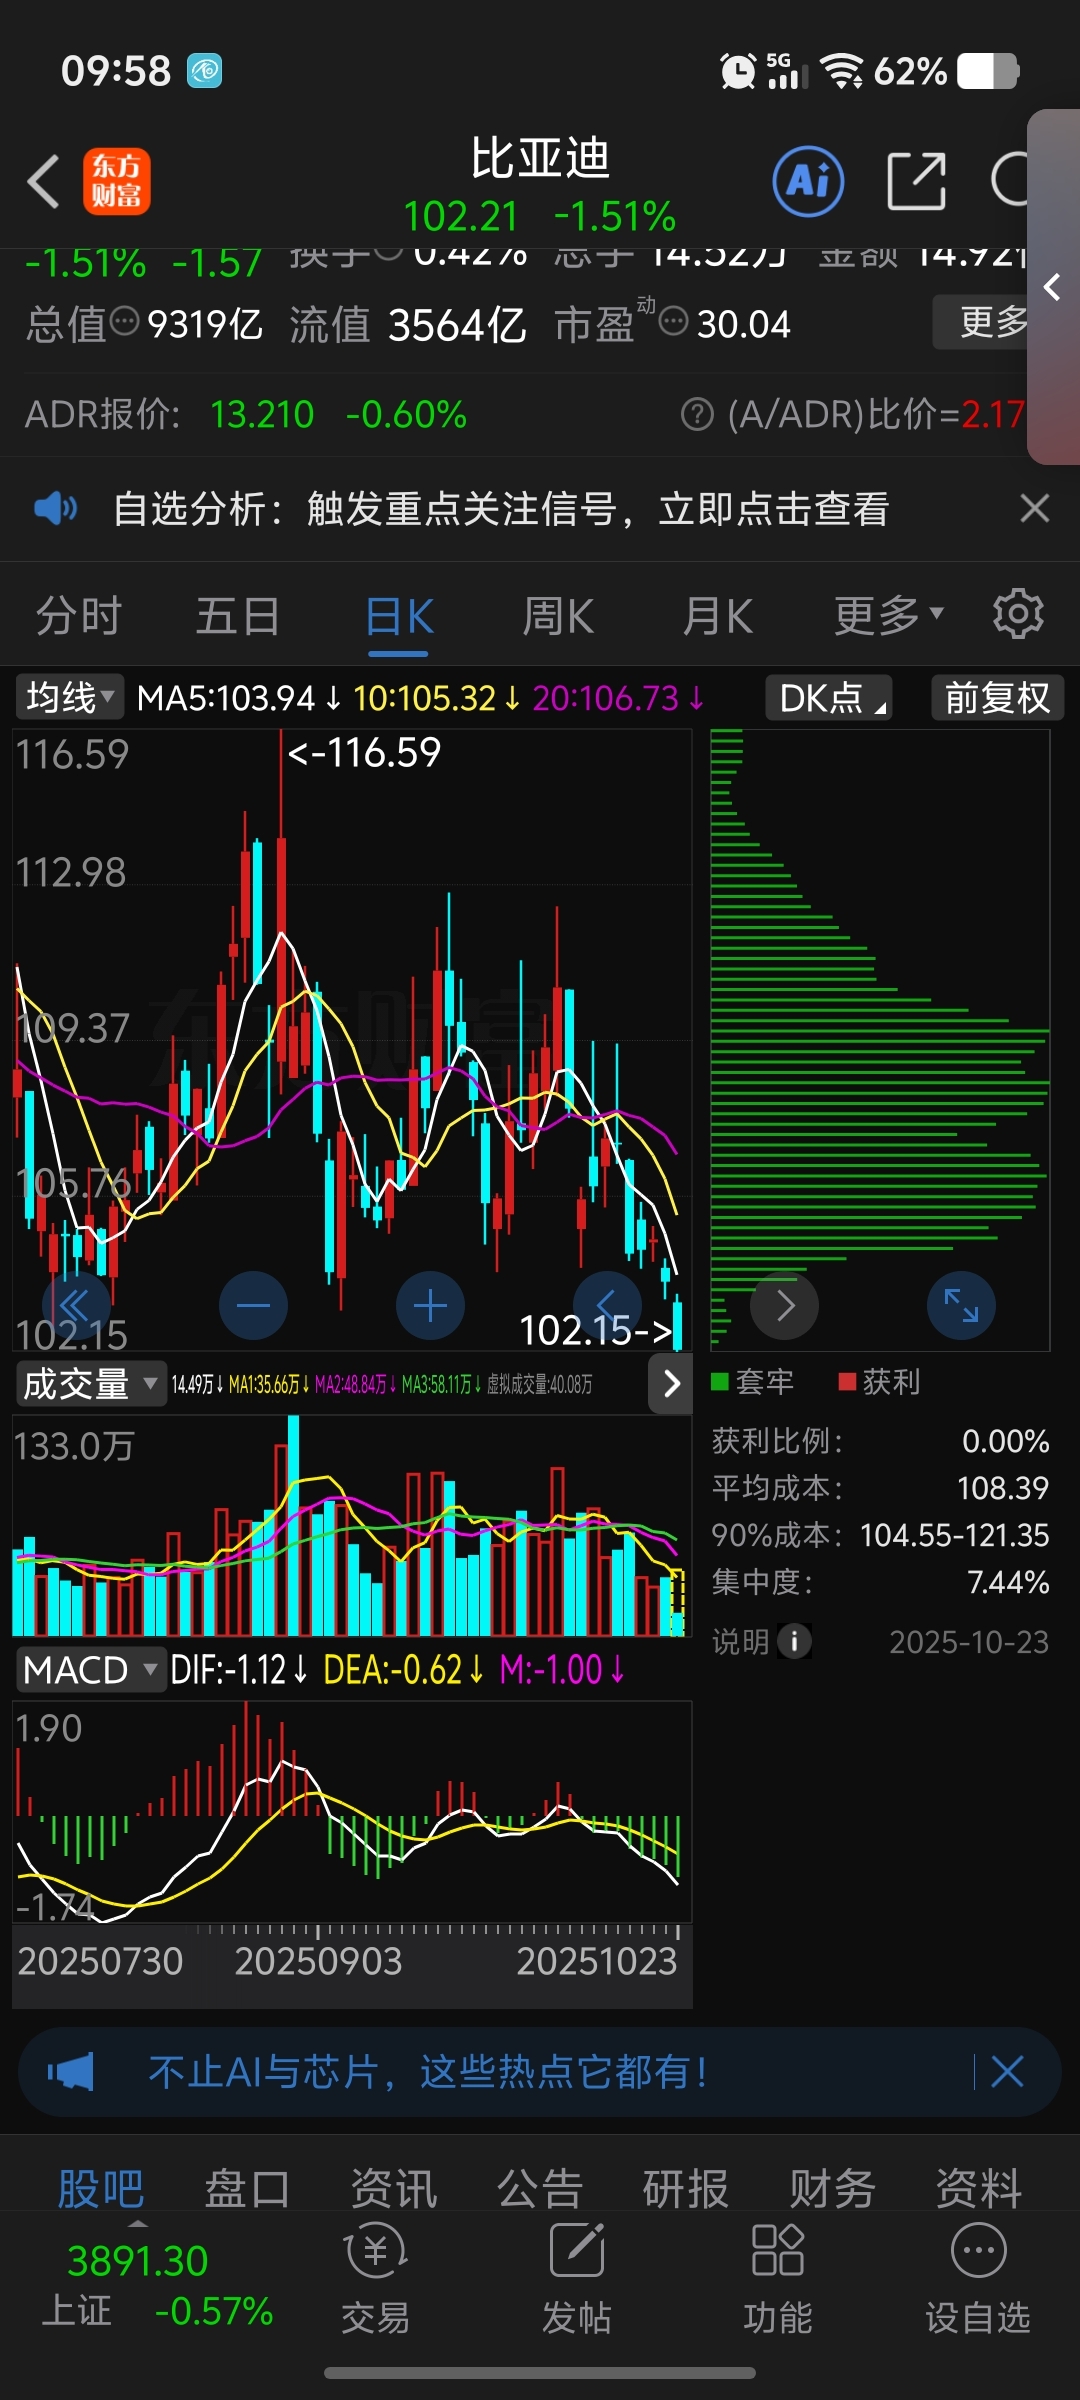
Task: Tap the share export icon
Action: [916, 181]
